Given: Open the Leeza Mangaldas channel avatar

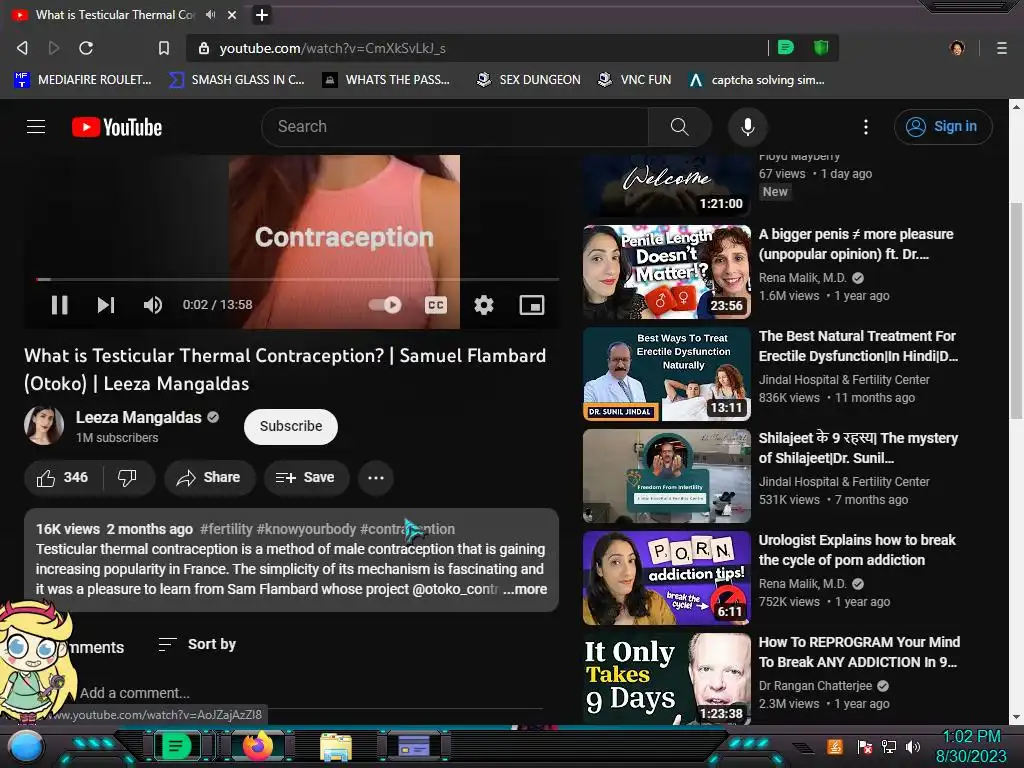Looking at the screenshot, I should coord(44,426).
